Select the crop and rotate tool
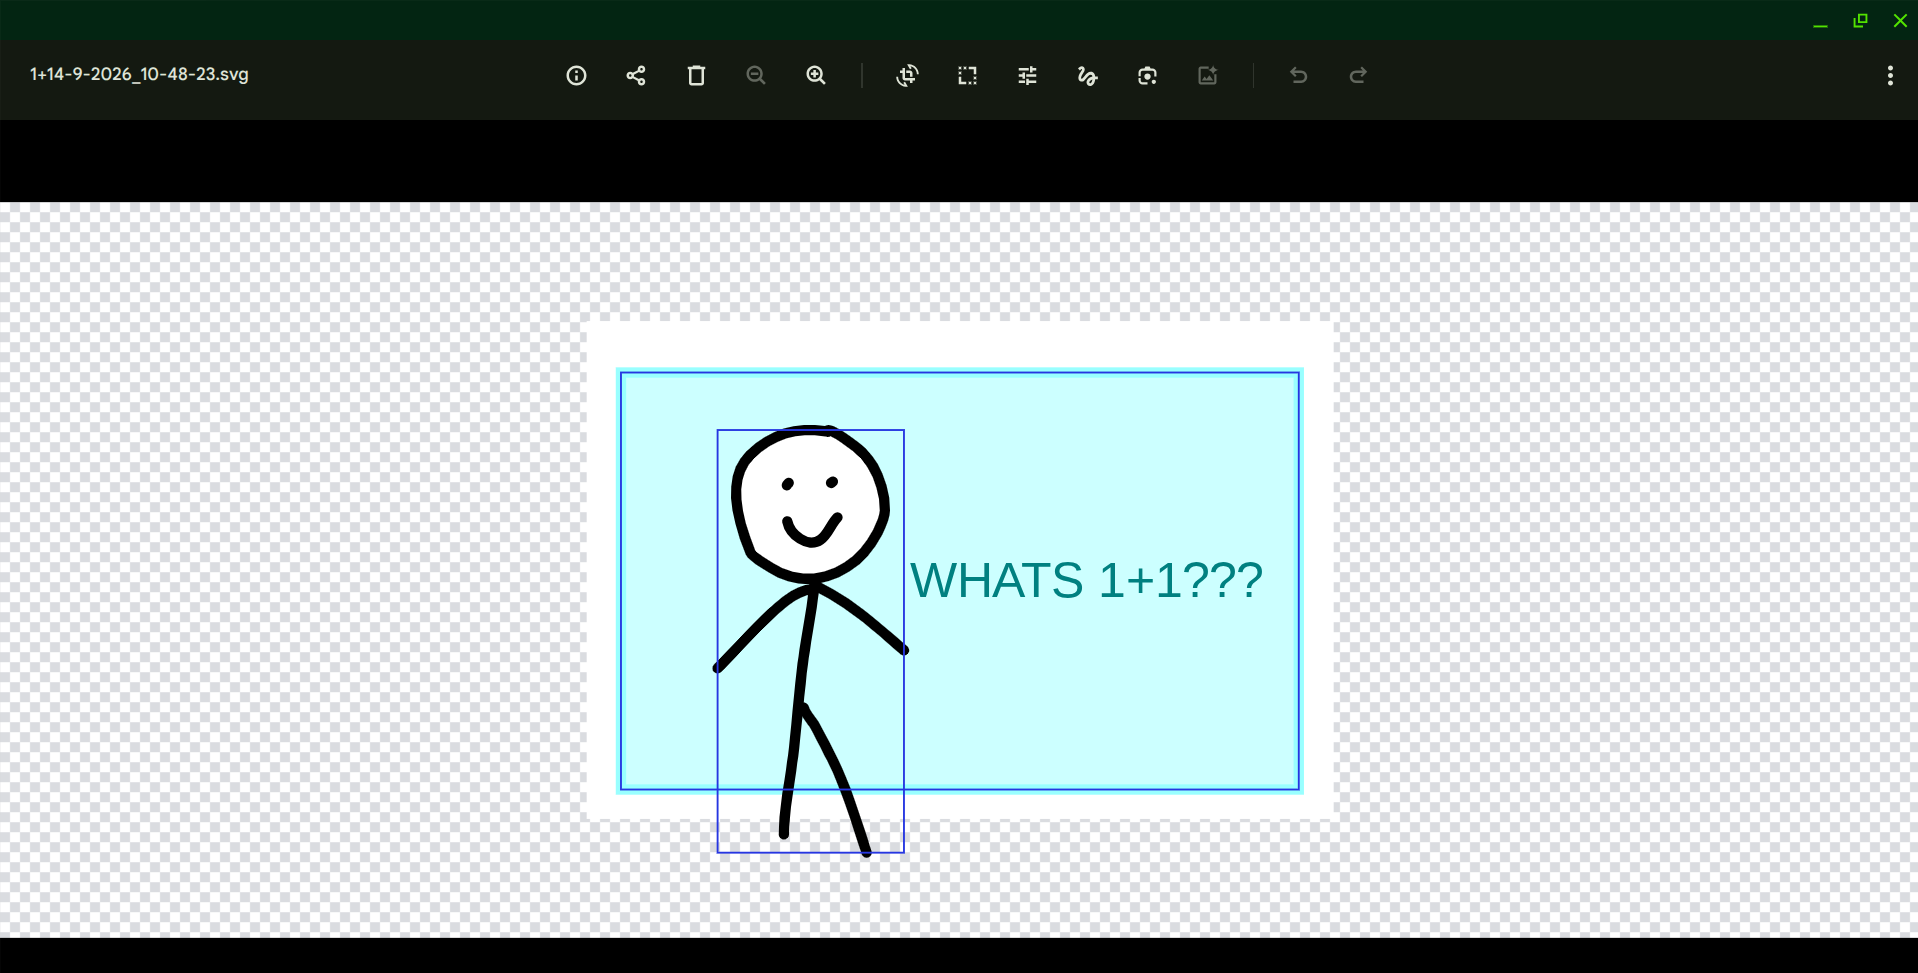Viewport: 1918px width, 973px height. 907,76
